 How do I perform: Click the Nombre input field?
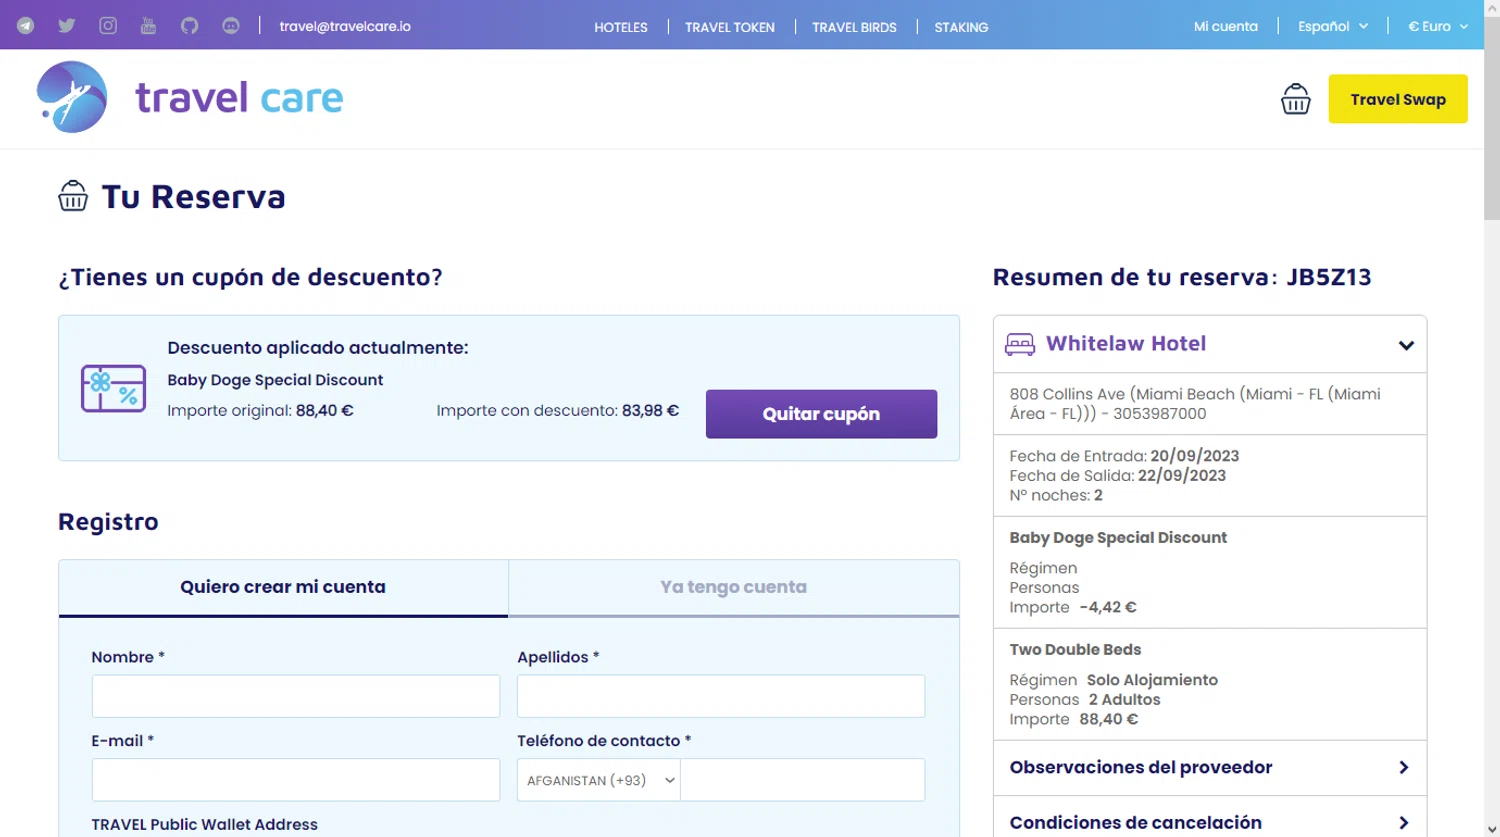point(296,696)
